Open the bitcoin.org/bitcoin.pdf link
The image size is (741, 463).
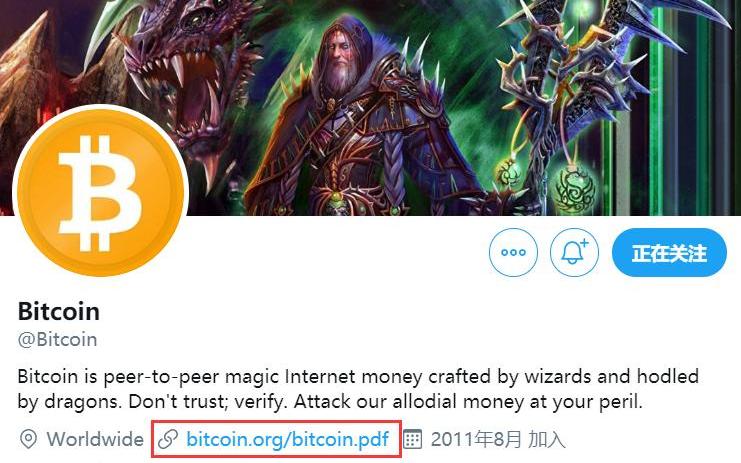tap(287, 439)
